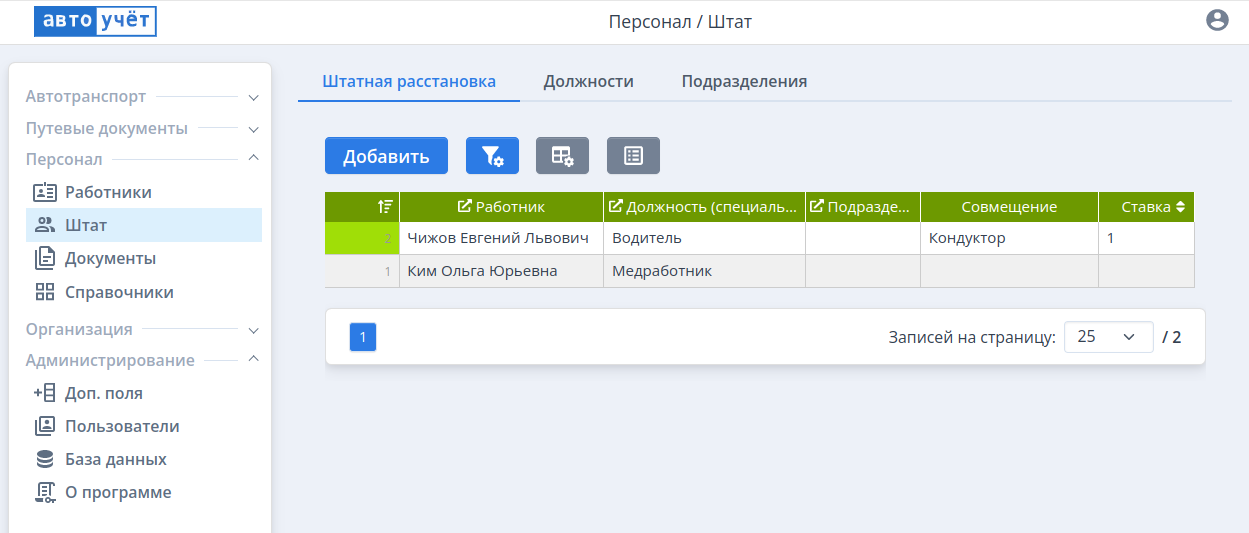Screen dimensions: 1249x533
Task: Click the list view icon button
Action: [633, 156]
